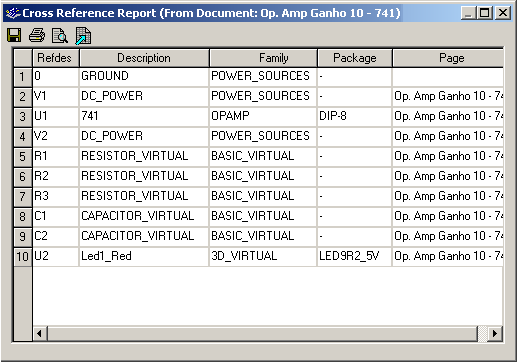Click the Page column header
The width and height of the screenshot is (517, 364).
[x=448, y=58]
